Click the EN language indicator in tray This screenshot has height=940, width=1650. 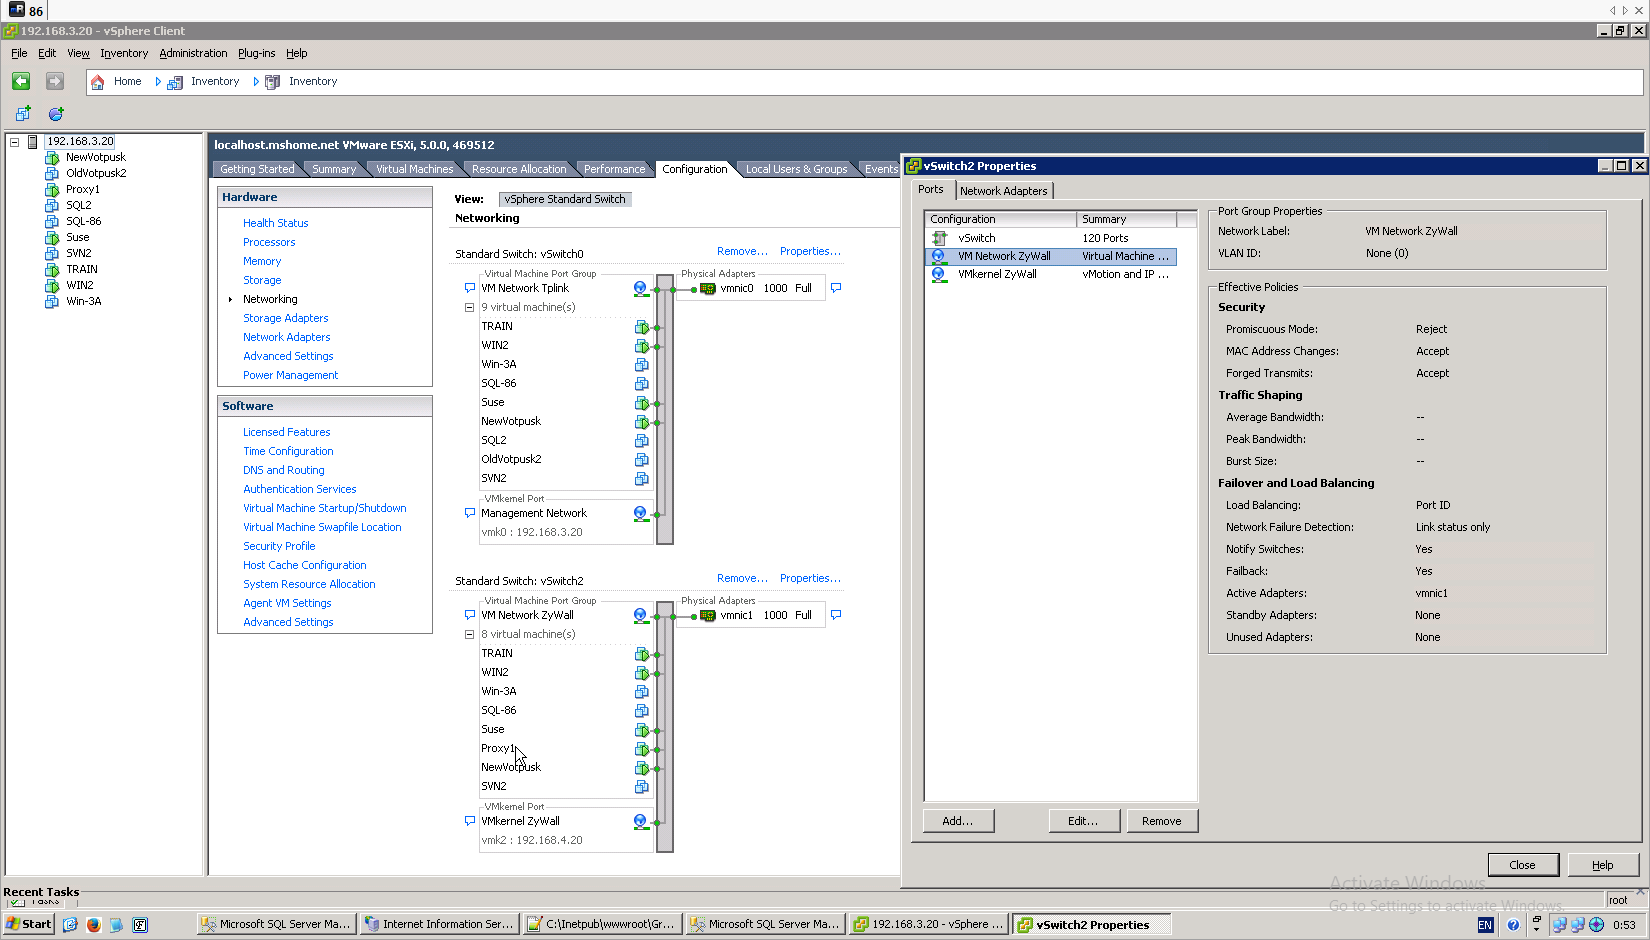click(1485, 925)
